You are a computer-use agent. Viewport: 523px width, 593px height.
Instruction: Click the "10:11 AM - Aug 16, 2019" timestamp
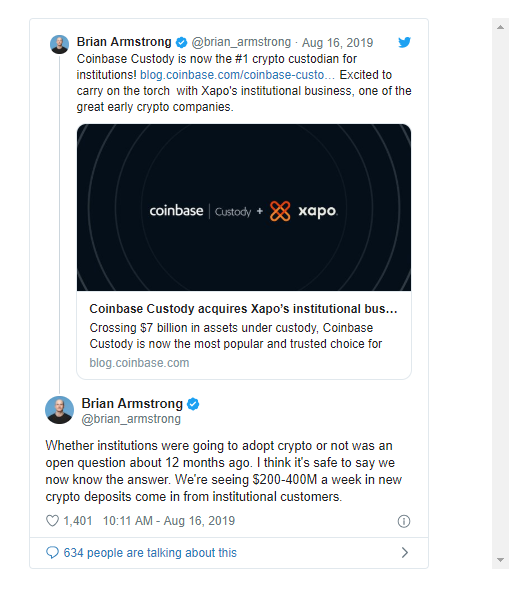pyautogui.click(x=169, y=521)
